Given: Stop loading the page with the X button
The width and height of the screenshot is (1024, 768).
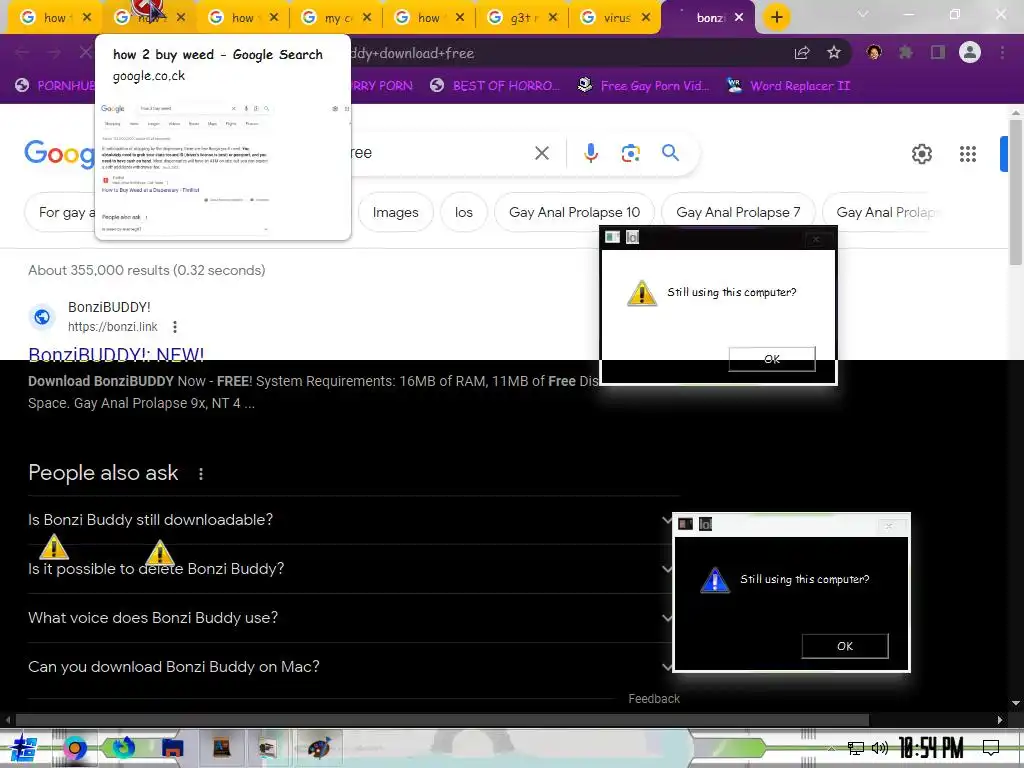Looking at the screenshot, I should point(86,52).
